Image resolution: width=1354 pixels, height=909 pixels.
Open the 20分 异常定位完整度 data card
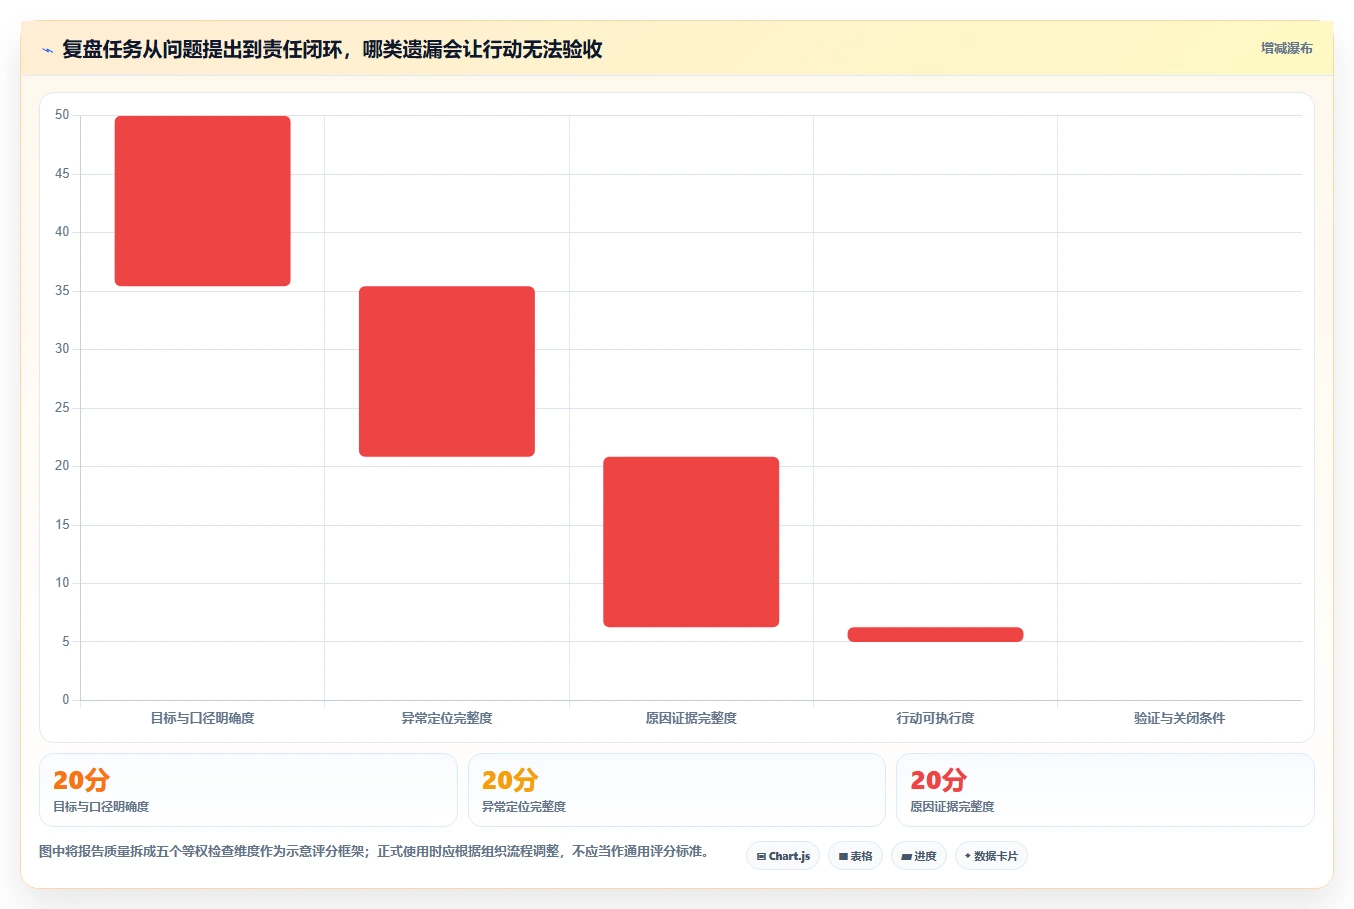677,790
